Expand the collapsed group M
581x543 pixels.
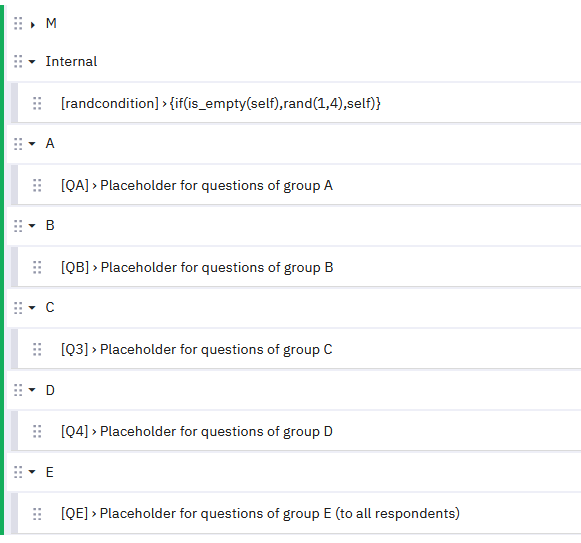33,25
